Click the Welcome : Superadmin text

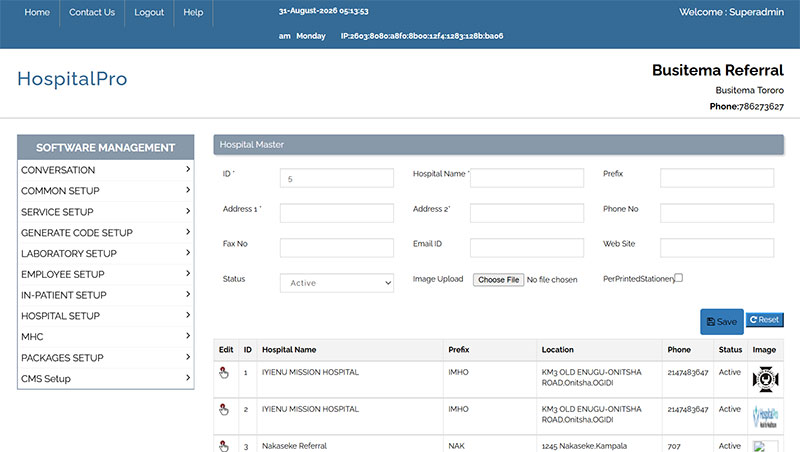pyautogui.click(x=731, y=12)
